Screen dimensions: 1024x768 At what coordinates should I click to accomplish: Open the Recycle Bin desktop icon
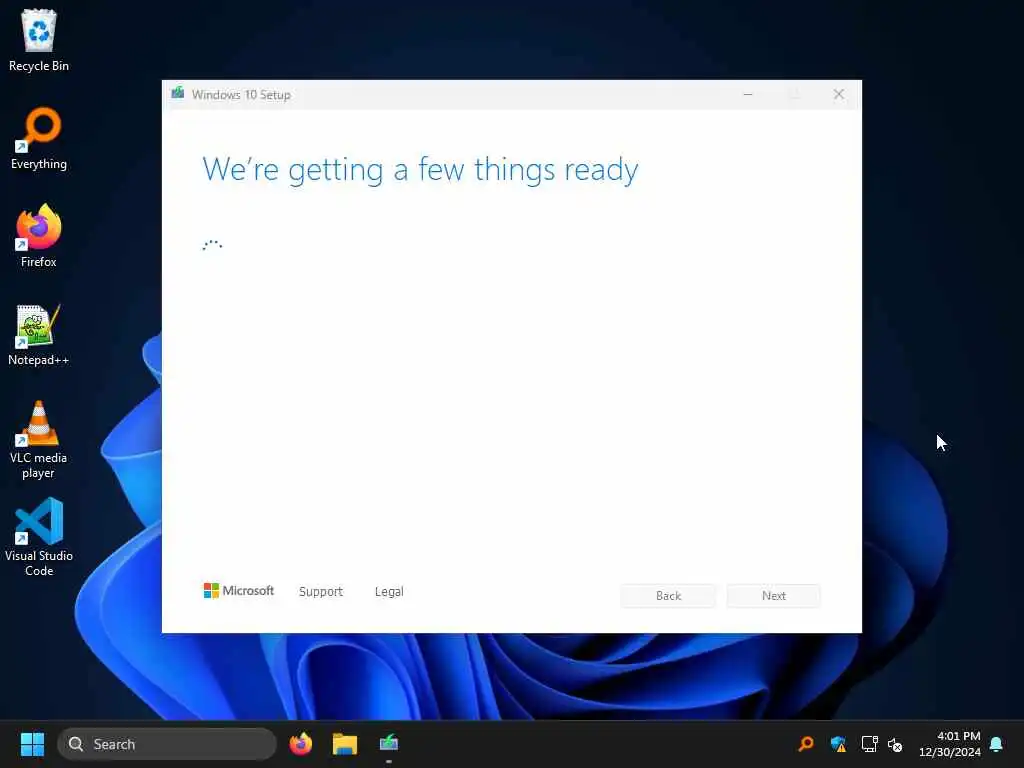(39, 40)
